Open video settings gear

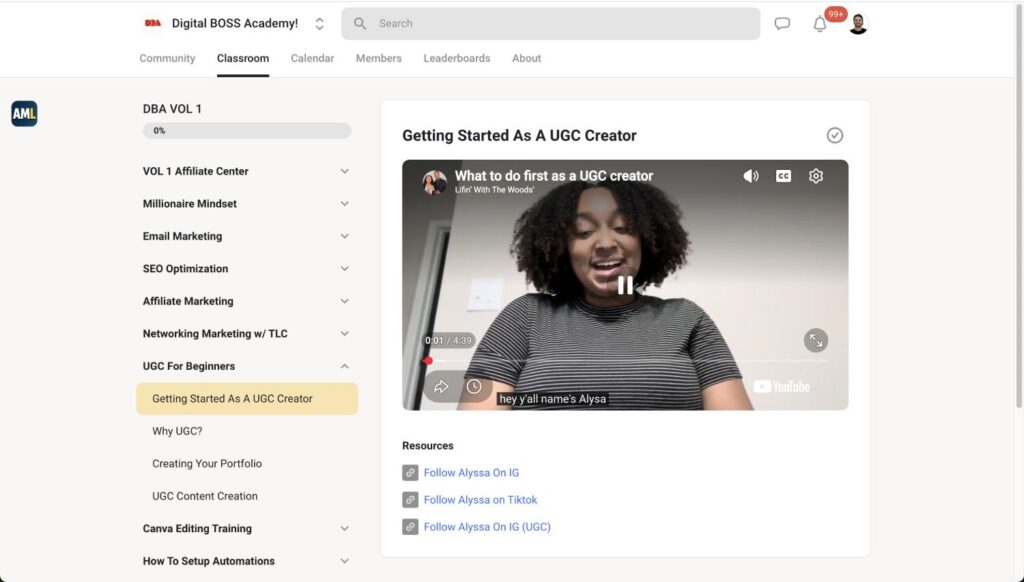click(x=816, y=176)
